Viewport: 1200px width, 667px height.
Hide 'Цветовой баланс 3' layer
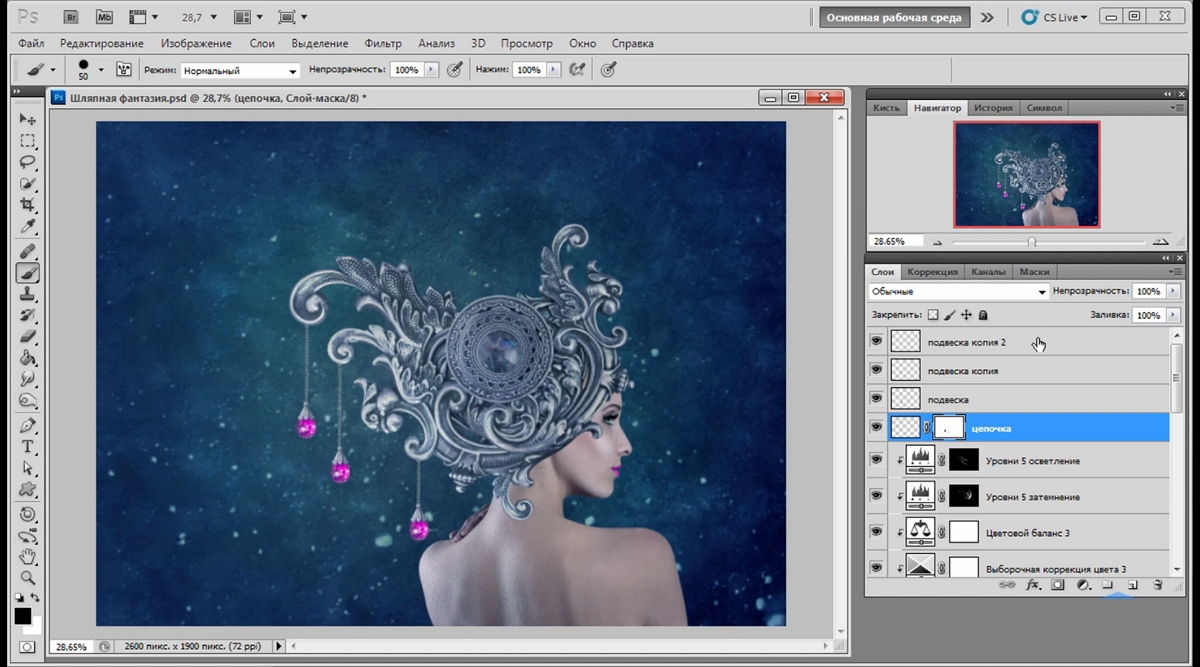(x=877, y=532)
